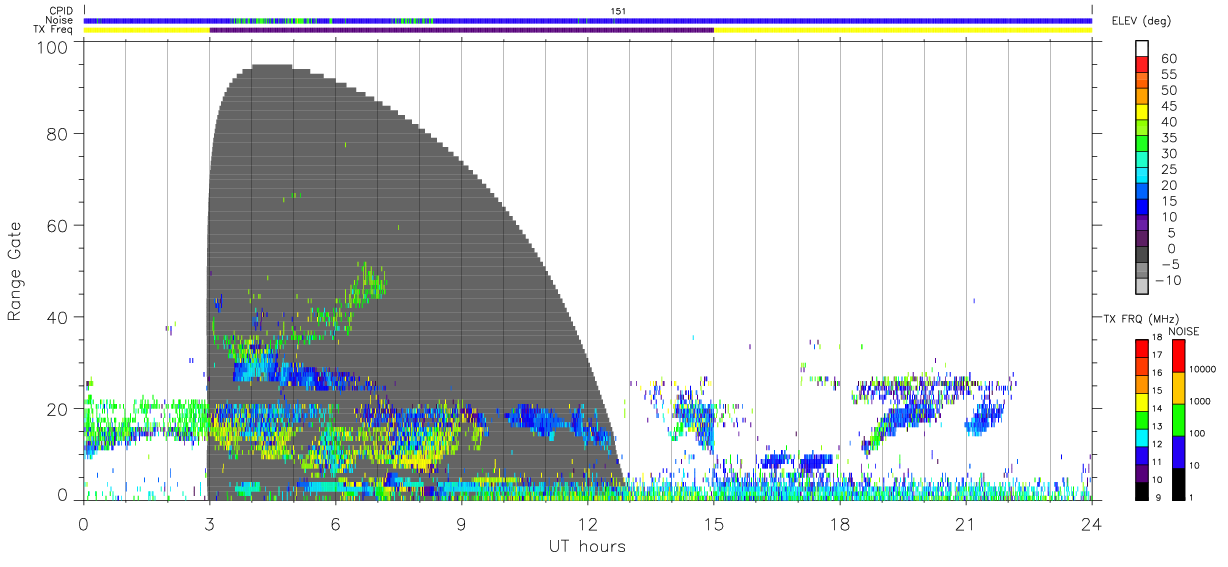
Task: Click elevation colorbar value 30
Action: (x=1169, y=154)
